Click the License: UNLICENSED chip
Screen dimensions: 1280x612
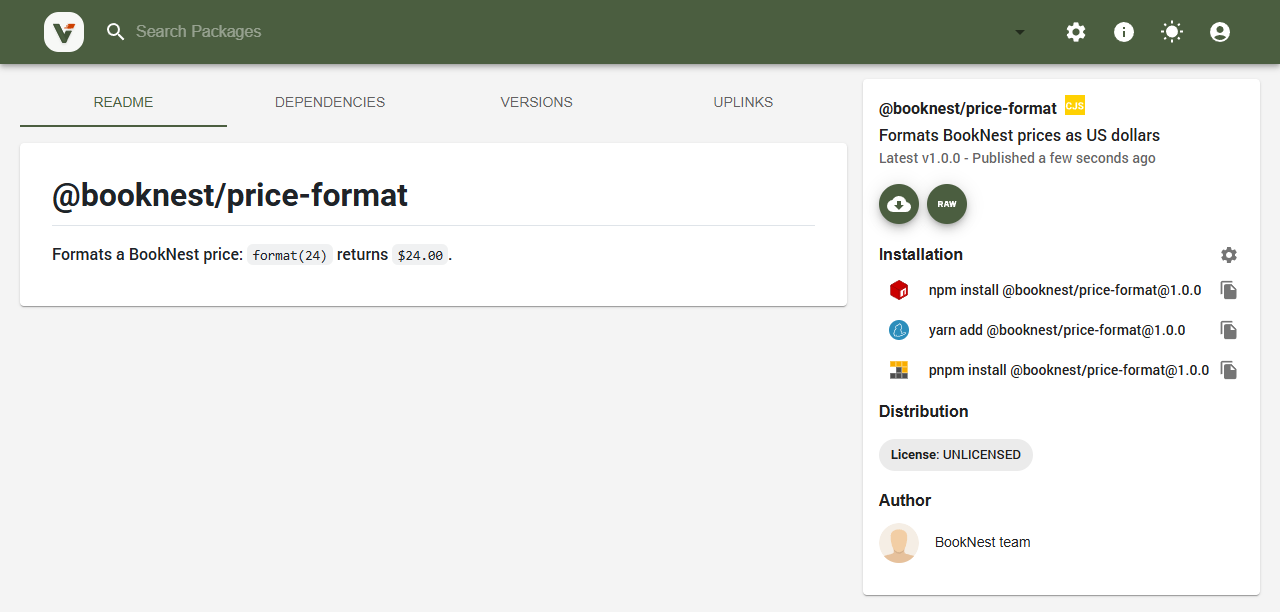(x=956, y=455)
